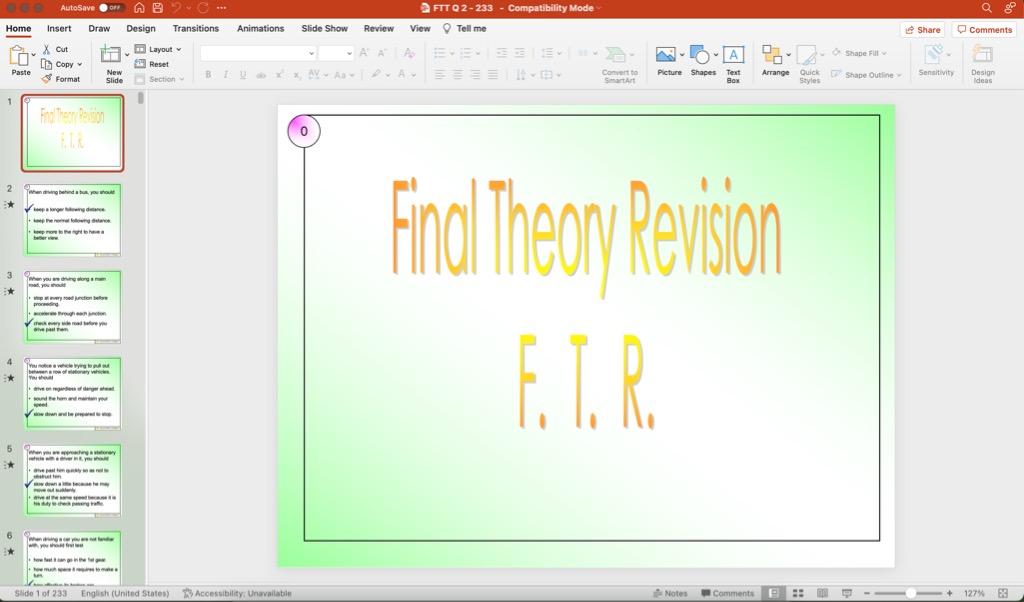Image resolution: width=1024 pixels, height=602 pixels.
Task: Click the Format Painter icon
Action: 44,78
